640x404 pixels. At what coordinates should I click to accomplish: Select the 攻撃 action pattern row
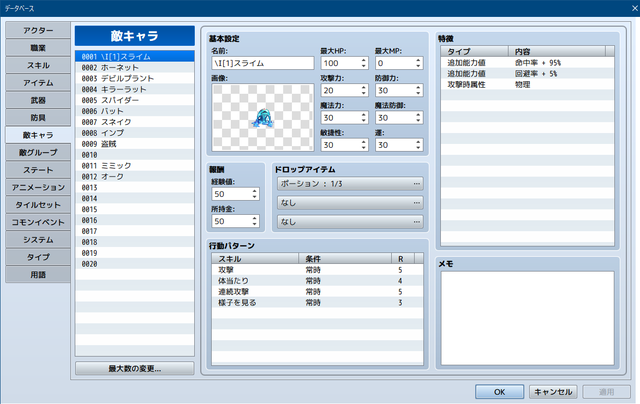(317, 270)
